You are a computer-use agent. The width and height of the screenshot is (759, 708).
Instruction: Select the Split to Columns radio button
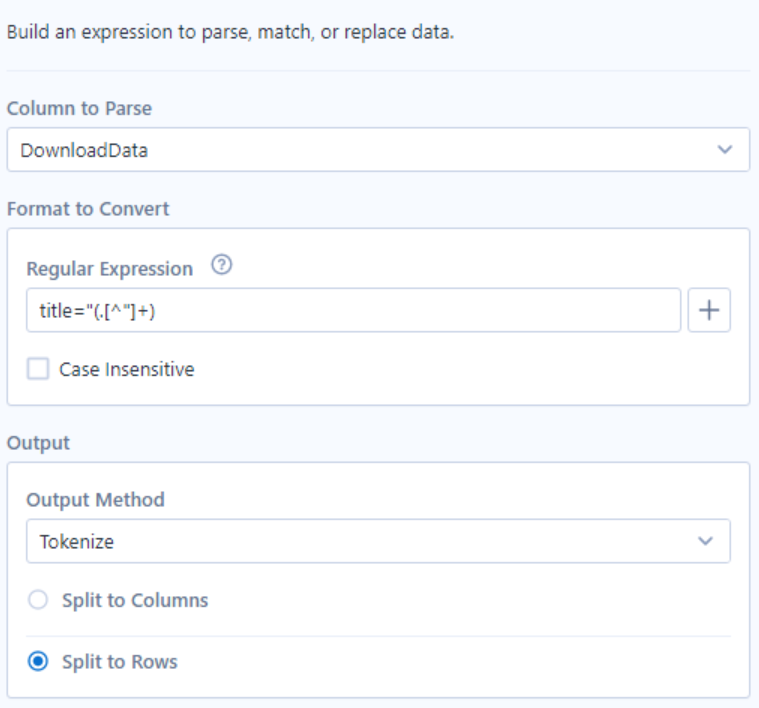(38, 601)
